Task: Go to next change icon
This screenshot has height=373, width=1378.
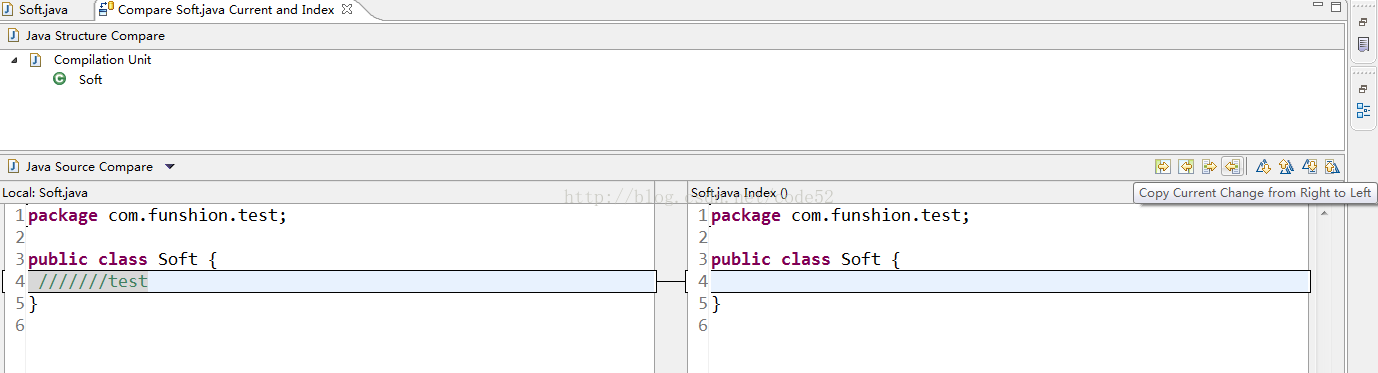Action: [1309, 167]
